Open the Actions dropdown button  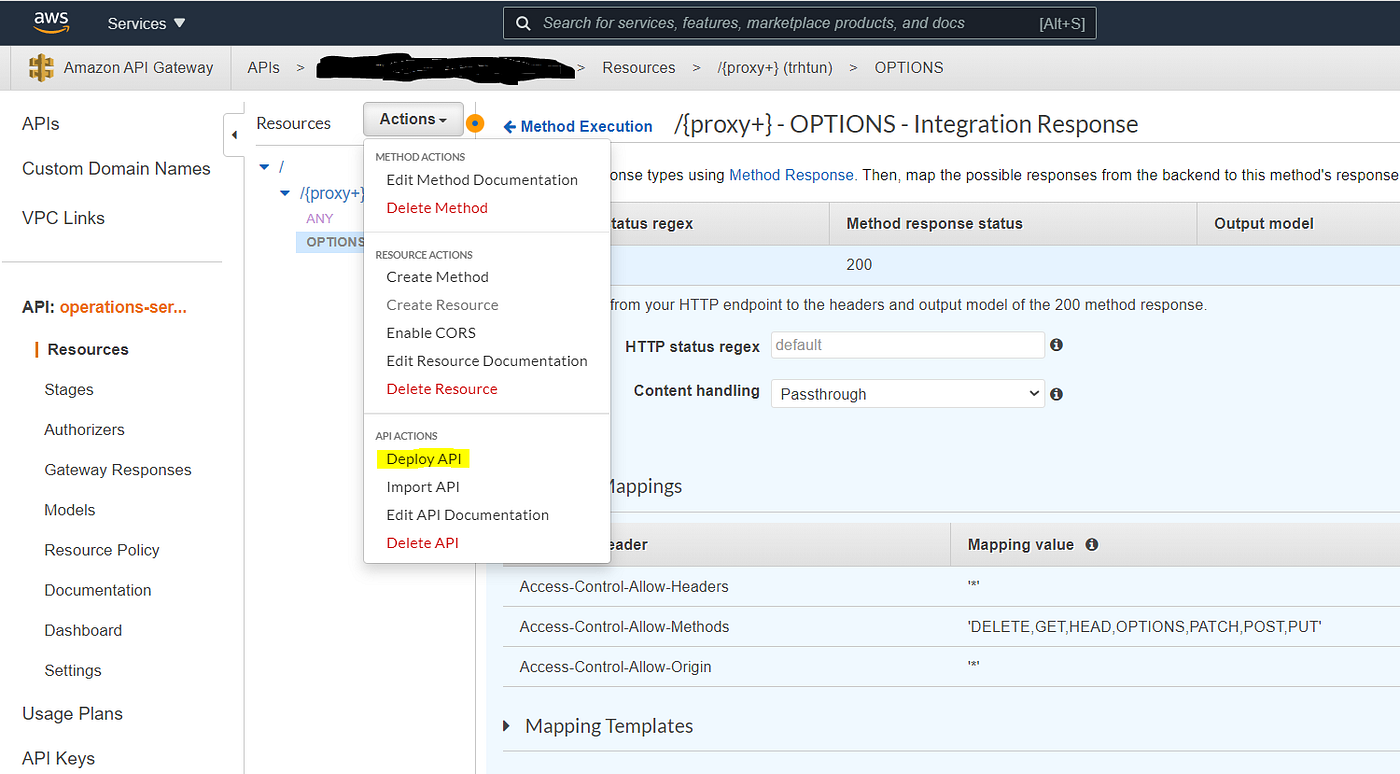[x=413, y=119]
